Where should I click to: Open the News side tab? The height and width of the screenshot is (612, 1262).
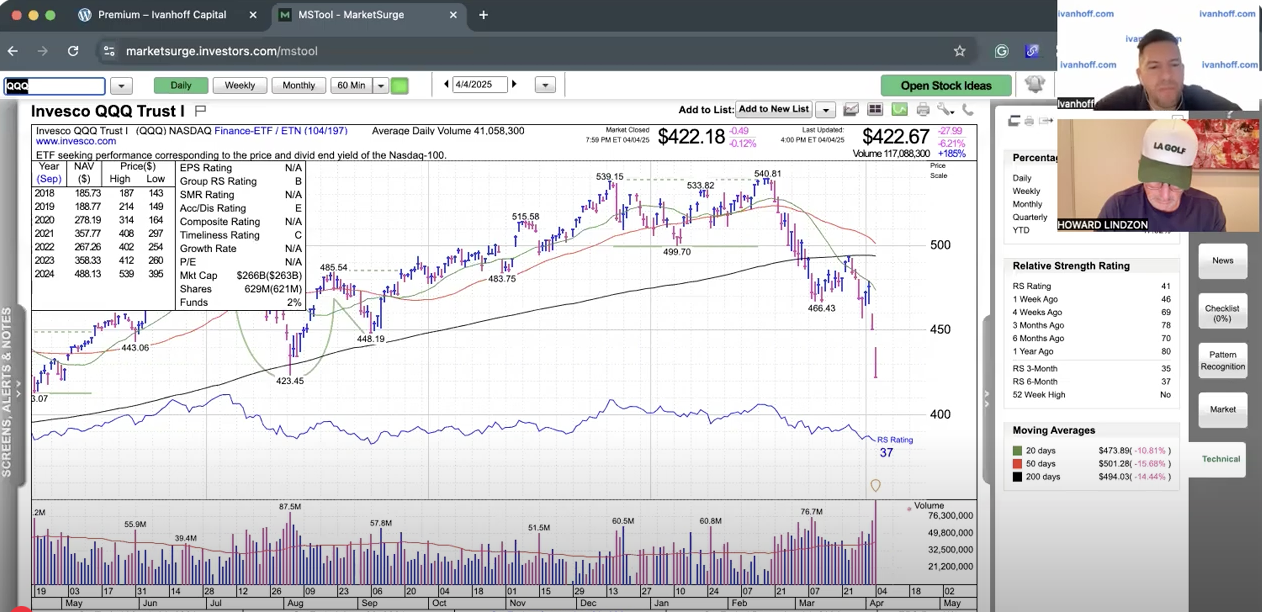click(x=1222, y=261)
